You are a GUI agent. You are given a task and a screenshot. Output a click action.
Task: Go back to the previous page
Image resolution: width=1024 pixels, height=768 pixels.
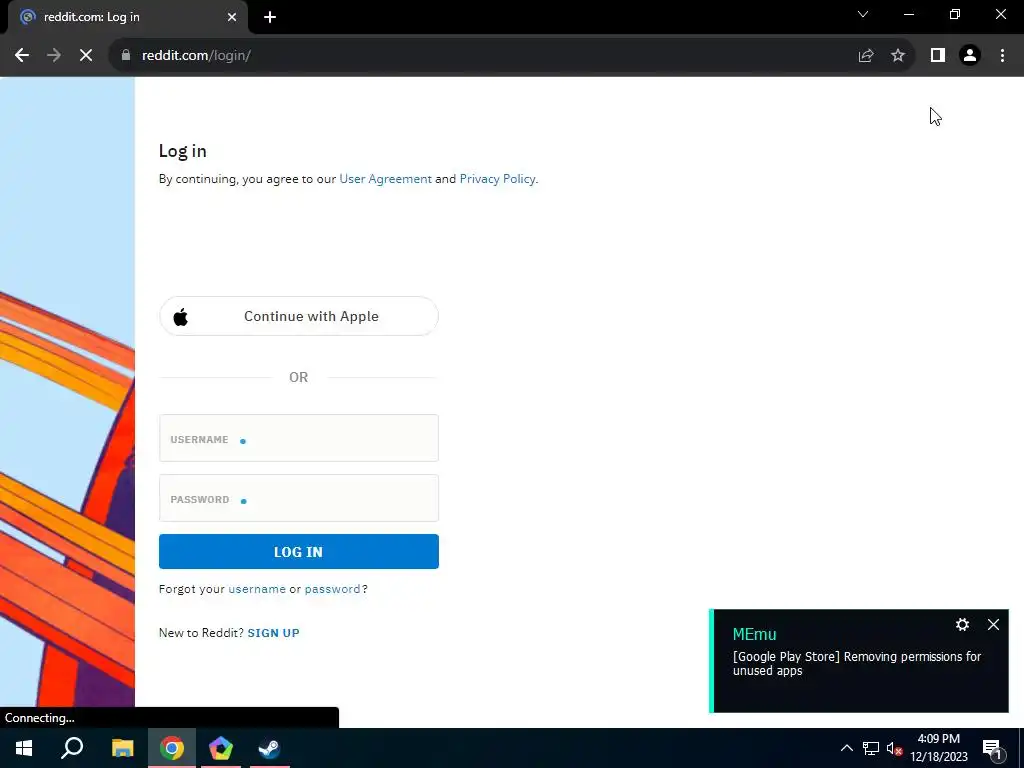pyautogui.click(x=22, y=56)
